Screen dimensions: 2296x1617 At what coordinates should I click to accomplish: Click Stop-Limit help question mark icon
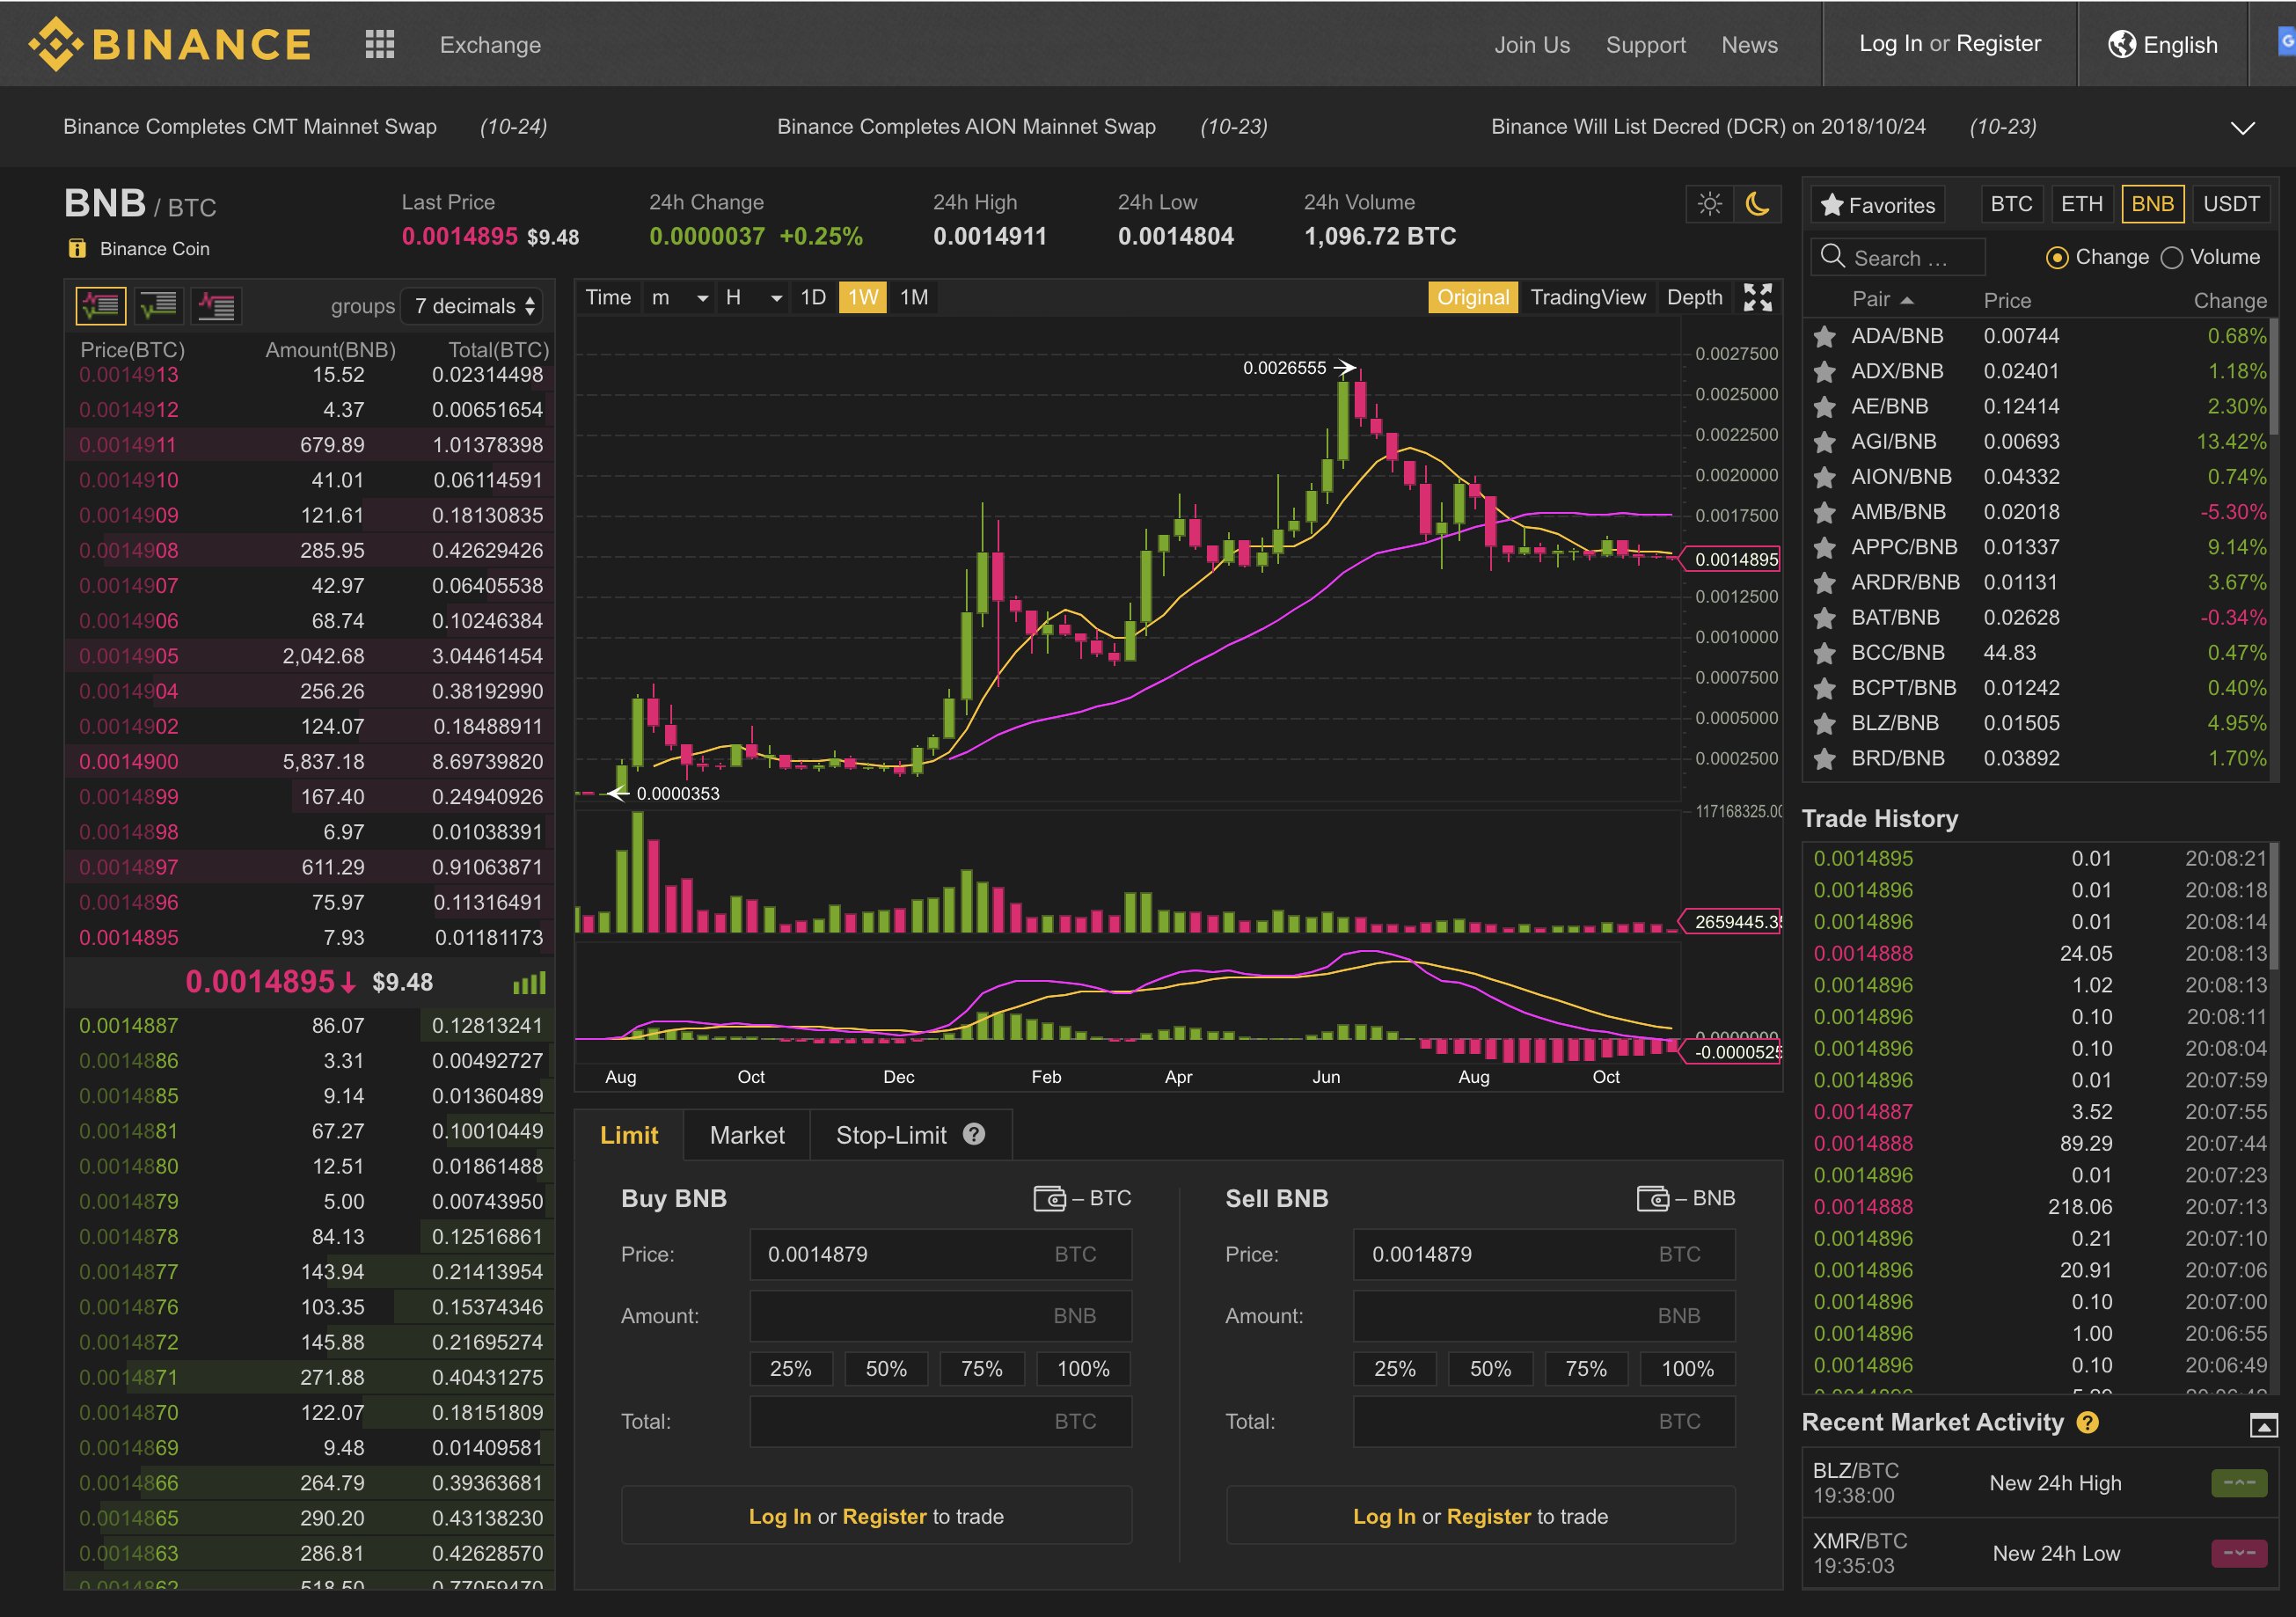973,1134
